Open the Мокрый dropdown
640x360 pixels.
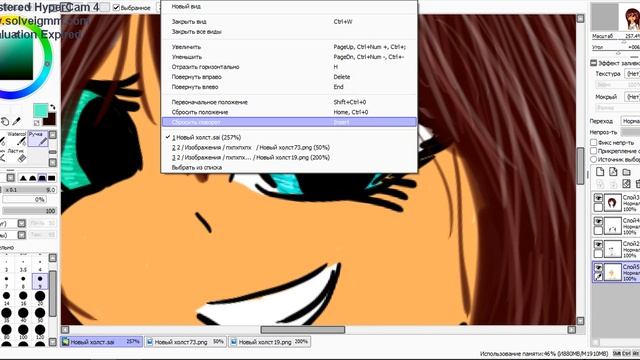(x=632, y=97)
